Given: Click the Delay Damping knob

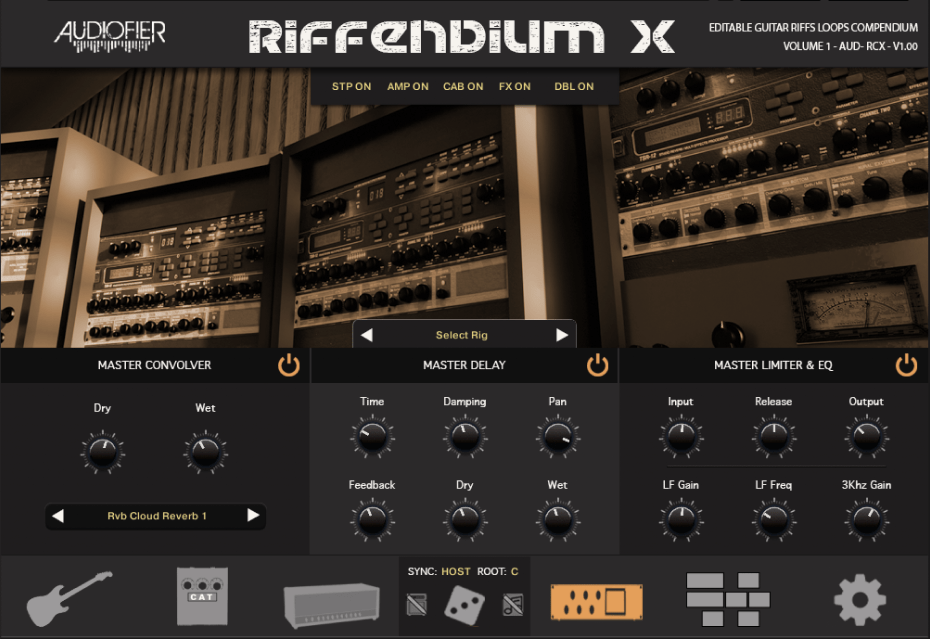Looking at the screenshot, I should tap(464, 437).
